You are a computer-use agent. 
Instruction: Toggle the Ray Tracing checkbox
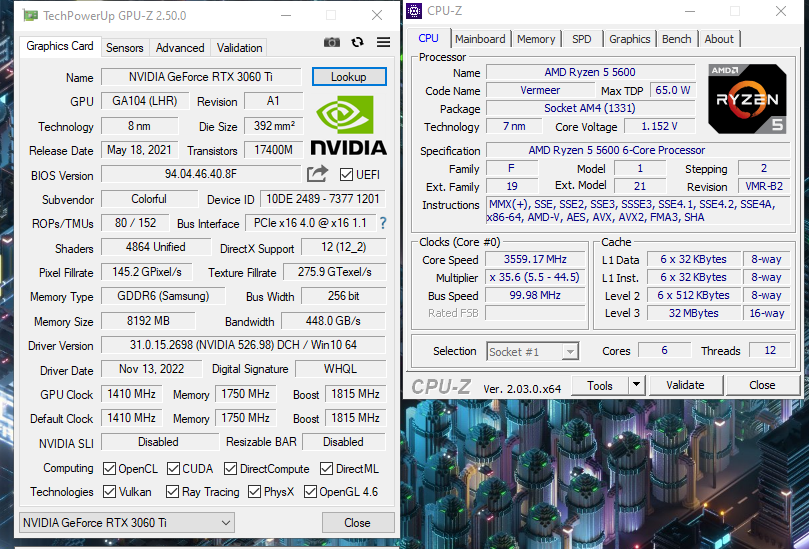tap(172, 492)
